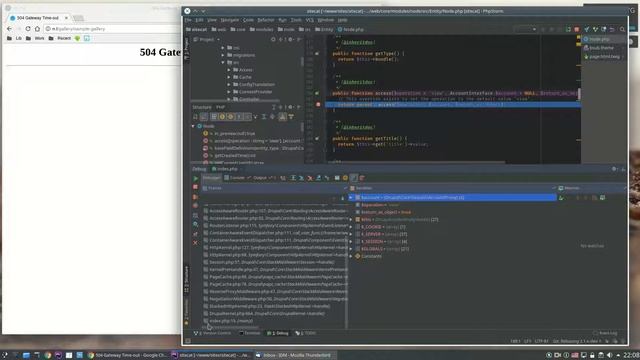The image size is (640, 360).
Task: Toggle the first grid view button in the Structure toolbar
Action: [x=214, y=117]
